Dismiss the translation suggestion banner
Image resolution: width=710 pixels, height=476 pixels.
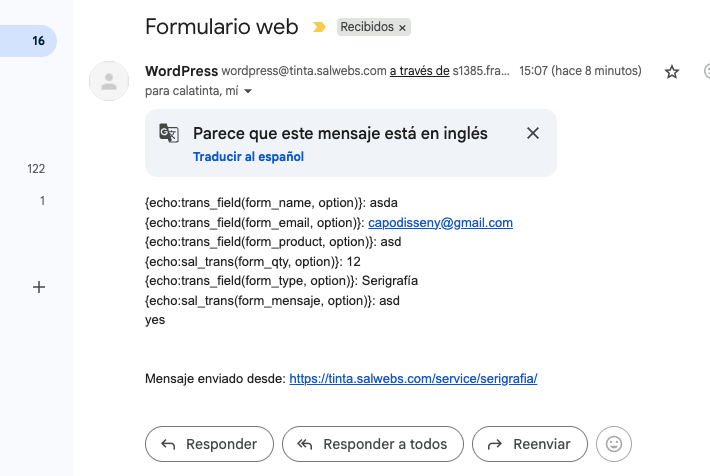(533, 134)
